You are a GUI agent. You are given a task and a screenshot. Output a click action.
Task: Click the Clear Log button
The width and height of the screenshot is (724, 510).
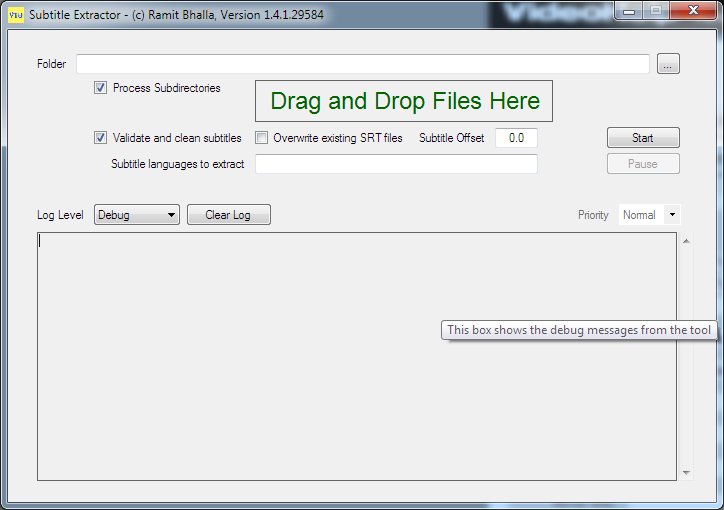tap(229, 215)
